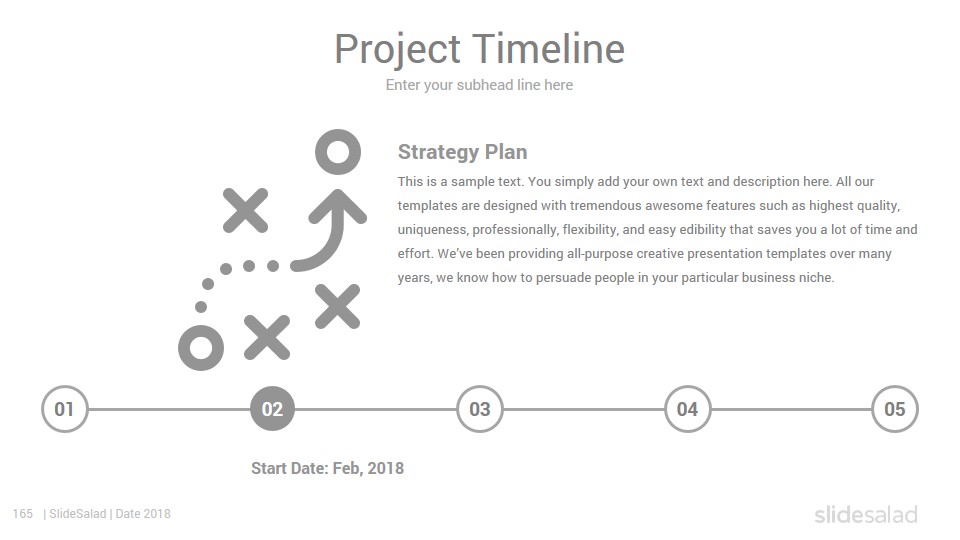Click the upper X mark in the graphic
Image resolution: width=960 pixels, height=540 pixels.
click(245, 210)
